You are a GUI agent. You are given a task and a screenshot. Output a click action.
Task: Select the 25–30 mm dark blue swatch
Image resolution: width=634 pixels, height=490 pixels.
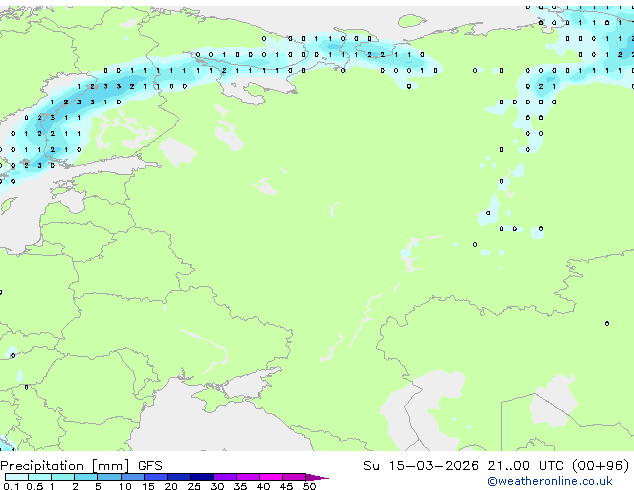pos(201,477)
